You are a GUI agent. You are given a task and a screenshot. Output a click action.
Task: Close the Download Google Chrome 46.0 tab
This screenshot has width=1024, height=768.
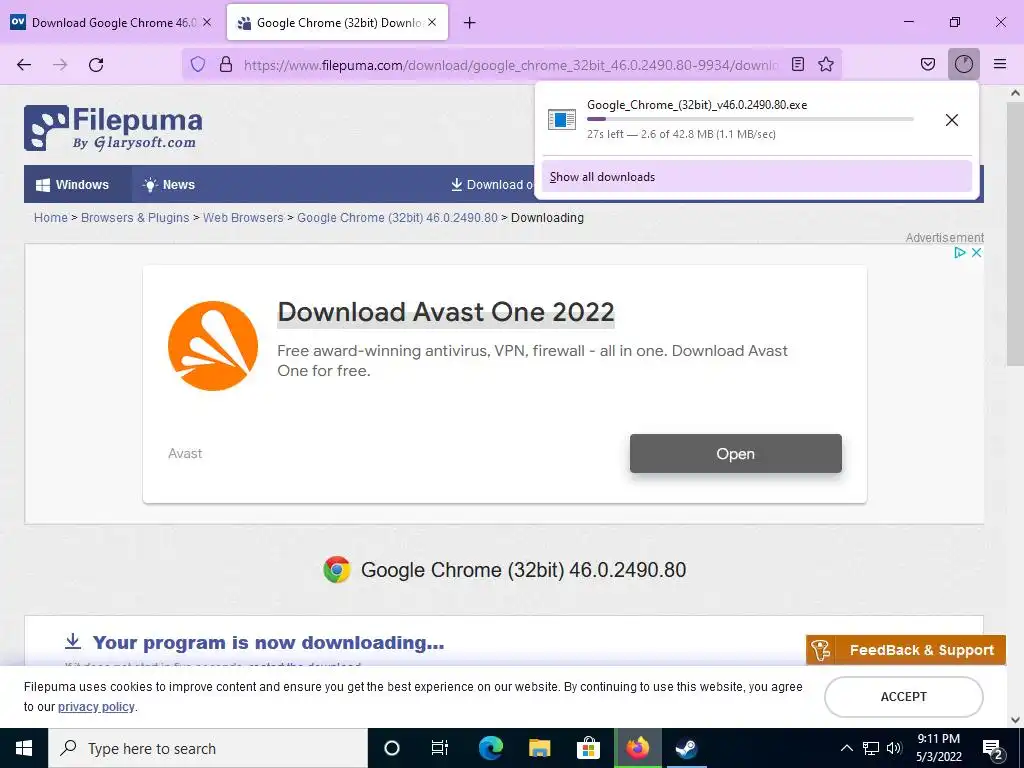point(207,22)
